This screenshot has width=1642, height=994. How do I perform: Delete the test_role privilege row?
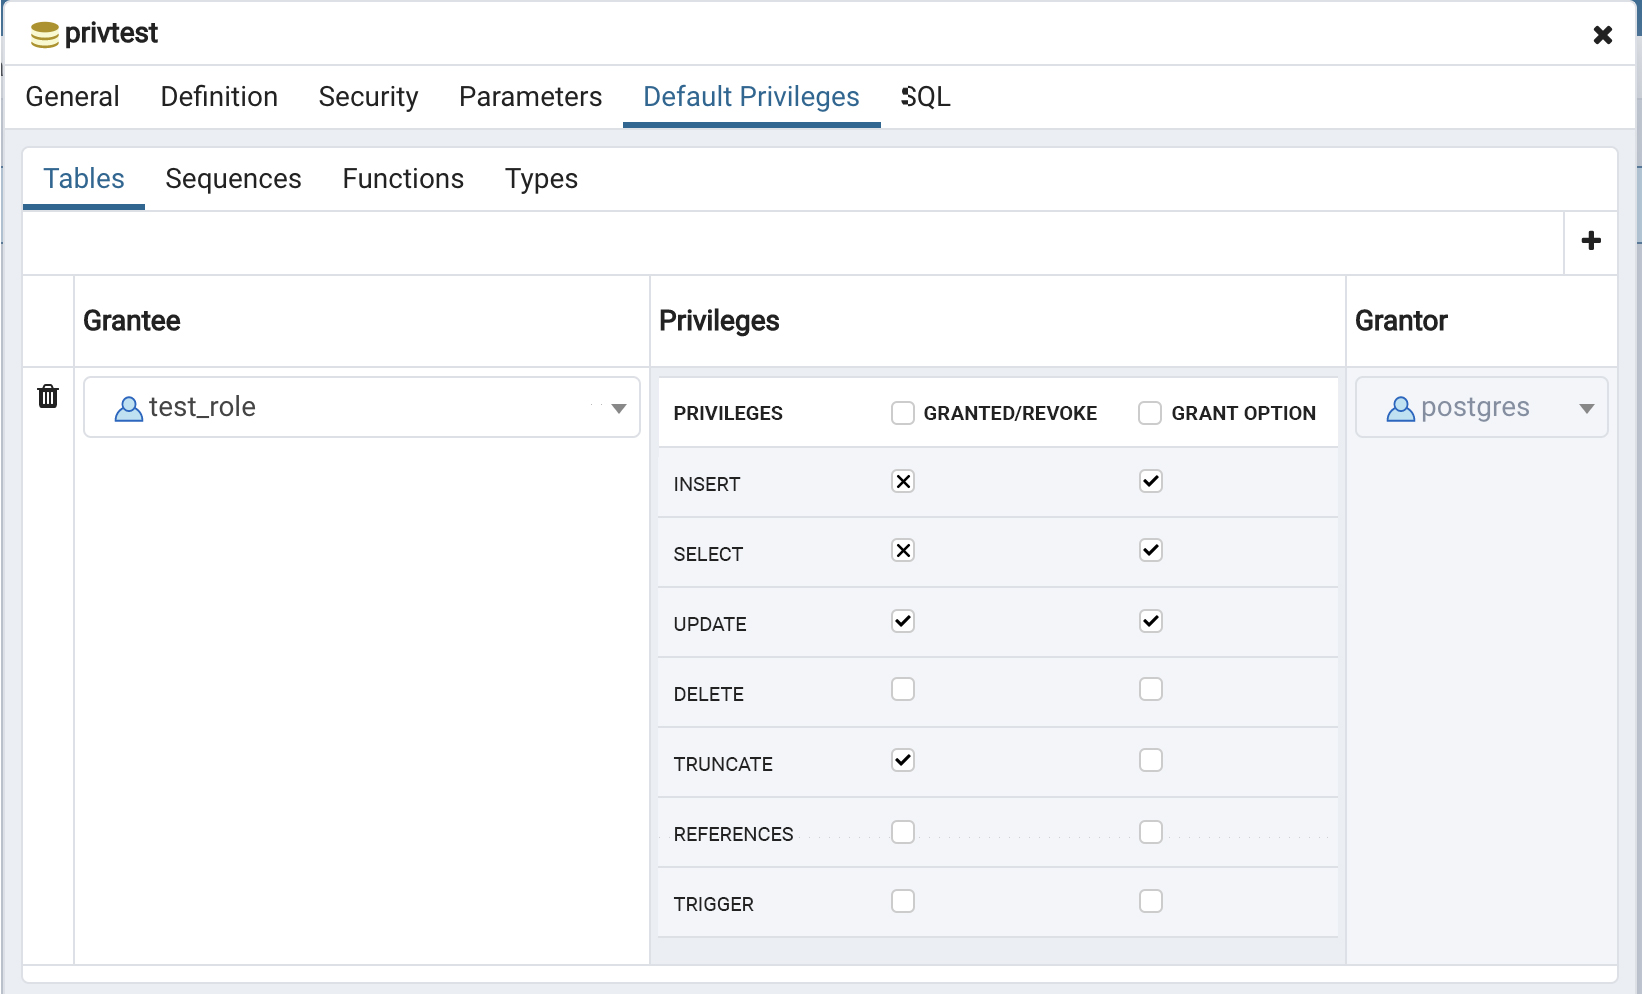click(48, 397)
